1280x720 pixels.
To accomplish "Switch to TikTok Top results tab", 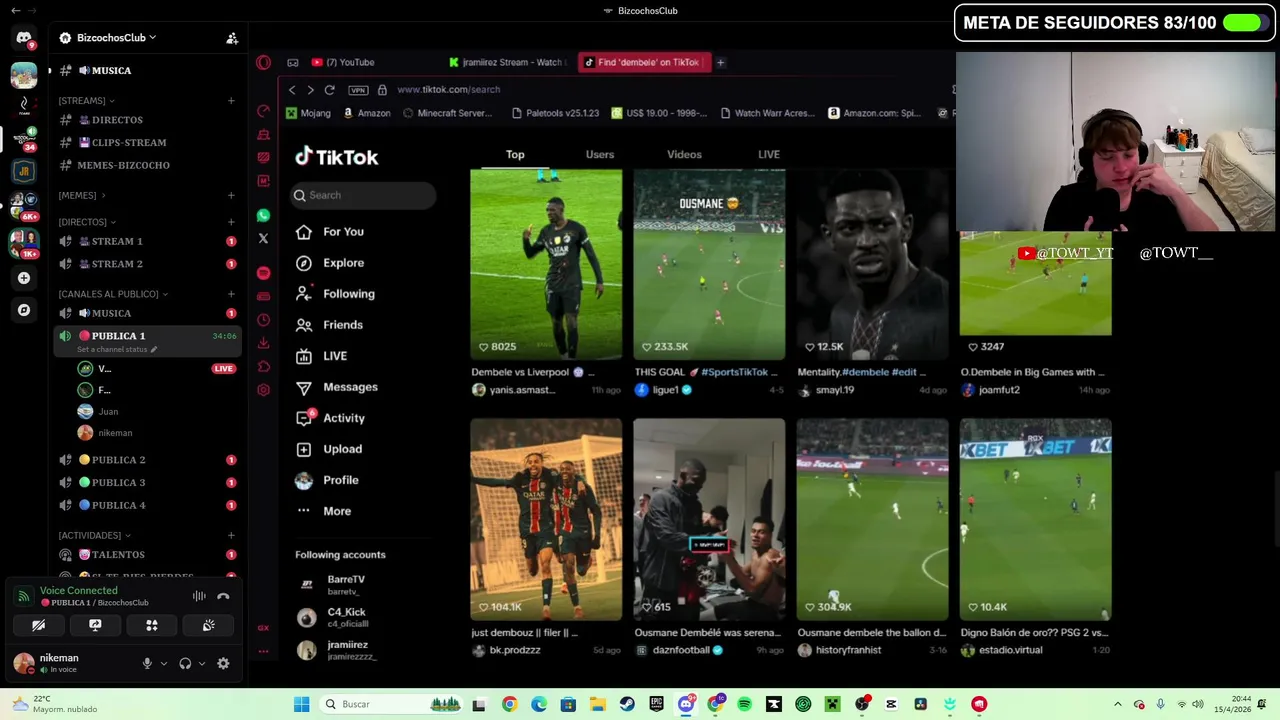I will 515,155.
